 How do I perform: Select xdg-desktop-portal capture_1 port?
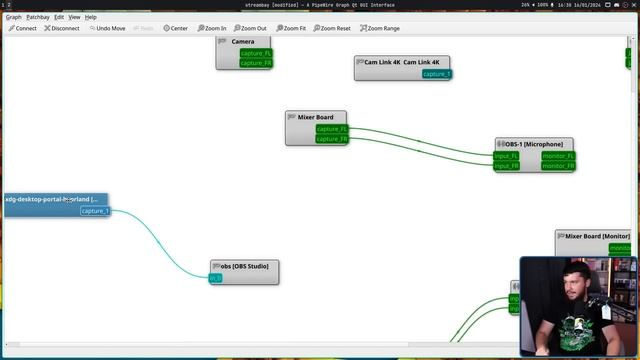point(95,211)
